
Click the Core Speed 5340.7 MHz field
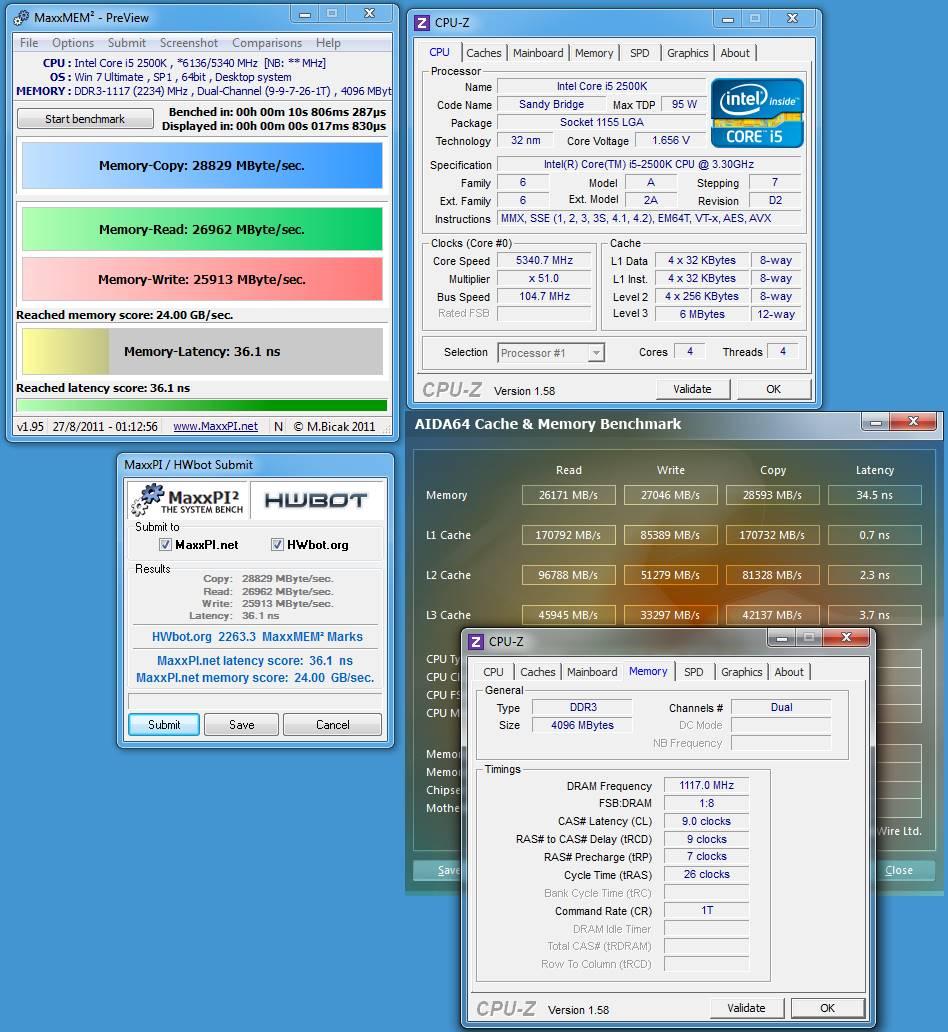[544, 261]
